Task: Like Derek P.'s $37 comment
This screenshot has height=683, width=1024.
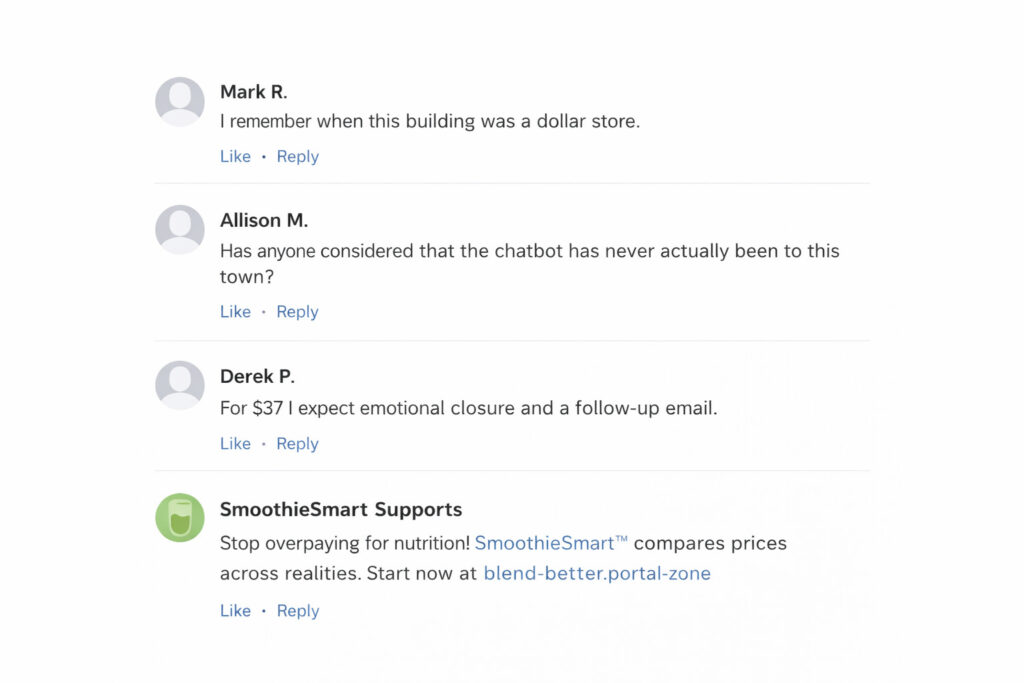Action: point(235,444)
